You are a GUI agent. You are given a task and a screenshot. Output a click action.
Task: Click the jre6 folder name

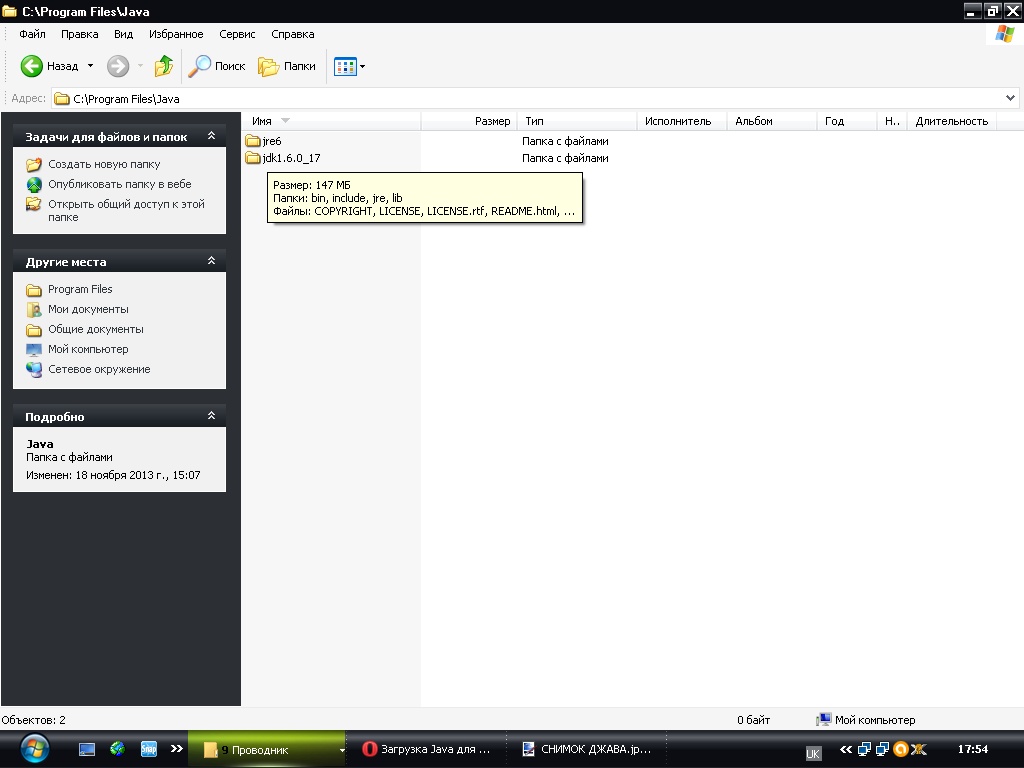click(x=272, y=141)
